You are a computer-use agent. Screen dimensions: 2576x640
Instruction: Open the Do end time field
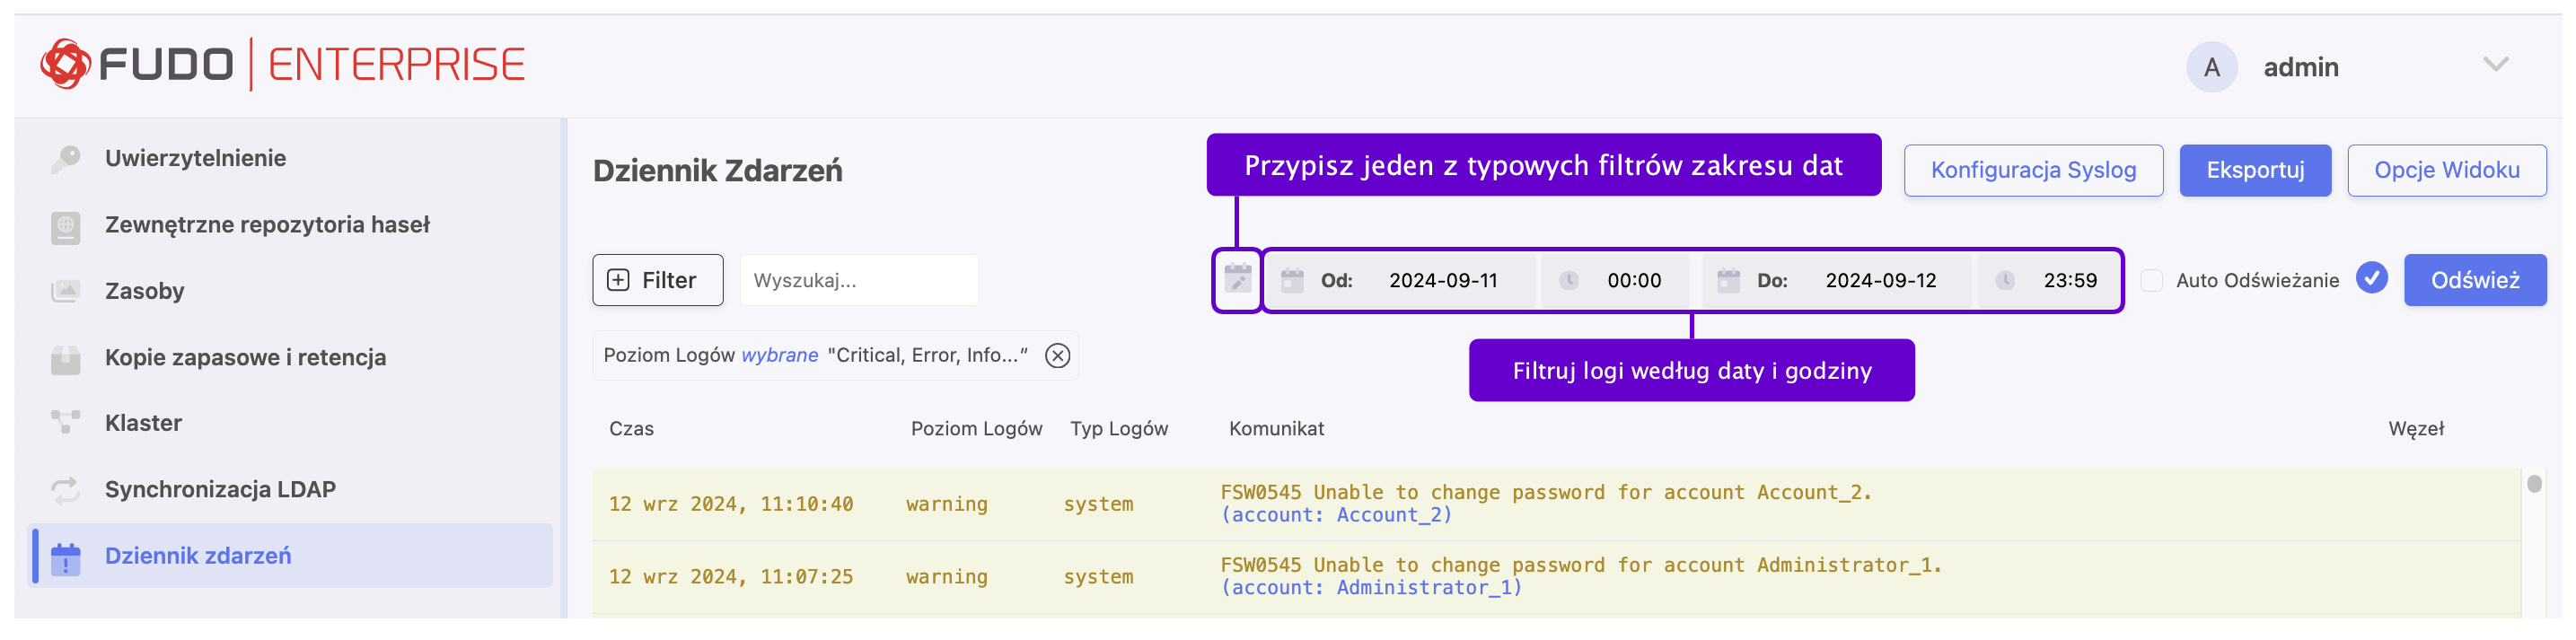click(2069, 281)
